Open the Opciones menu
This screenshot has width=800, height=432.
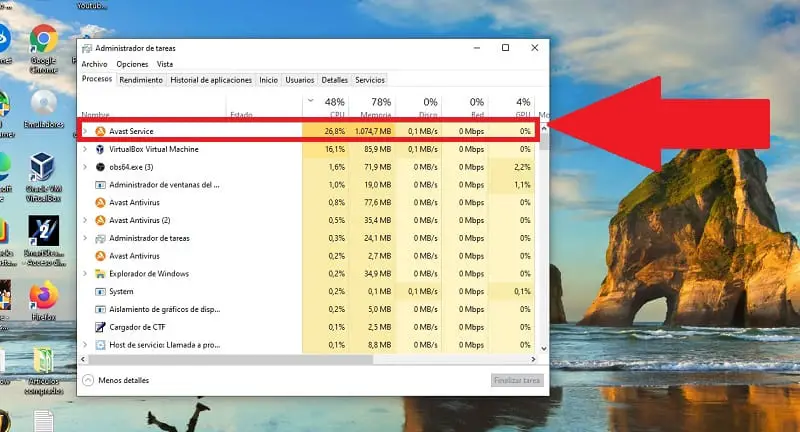(132, 64)
